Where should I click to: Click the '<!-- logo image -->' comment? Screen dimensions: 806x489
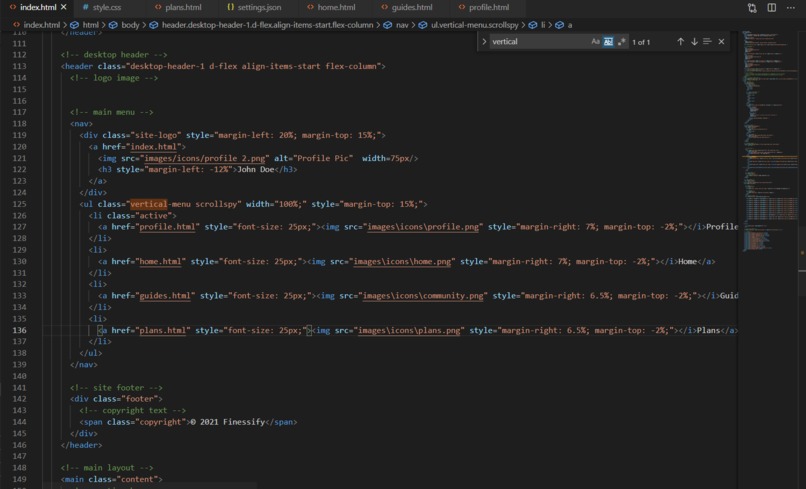114,78
